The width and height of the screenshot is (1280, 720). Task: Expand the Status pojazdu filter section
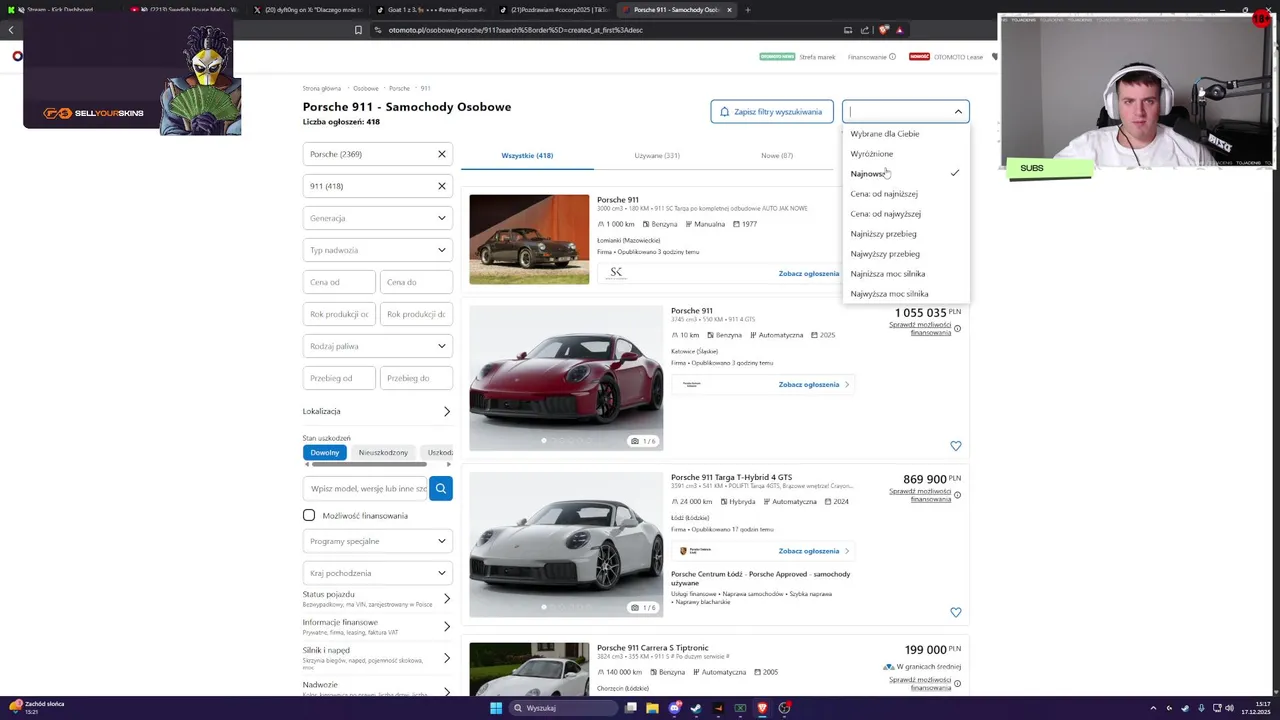pos(378,598)
